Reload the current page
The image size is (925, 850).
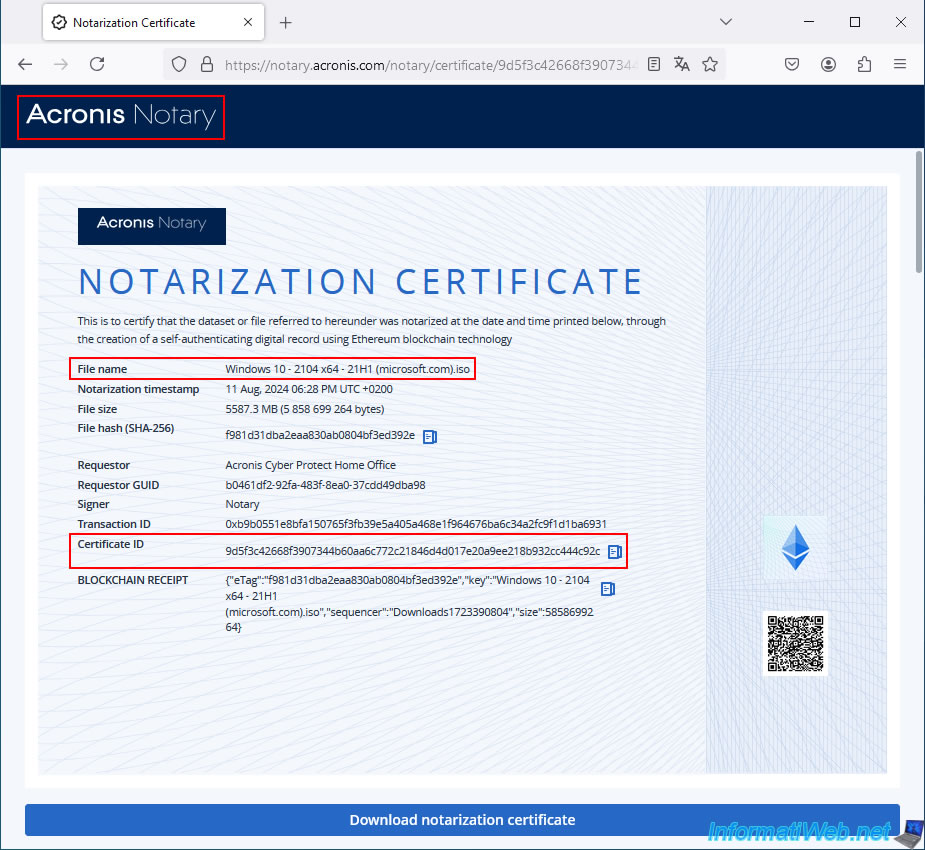coord(97,64)
